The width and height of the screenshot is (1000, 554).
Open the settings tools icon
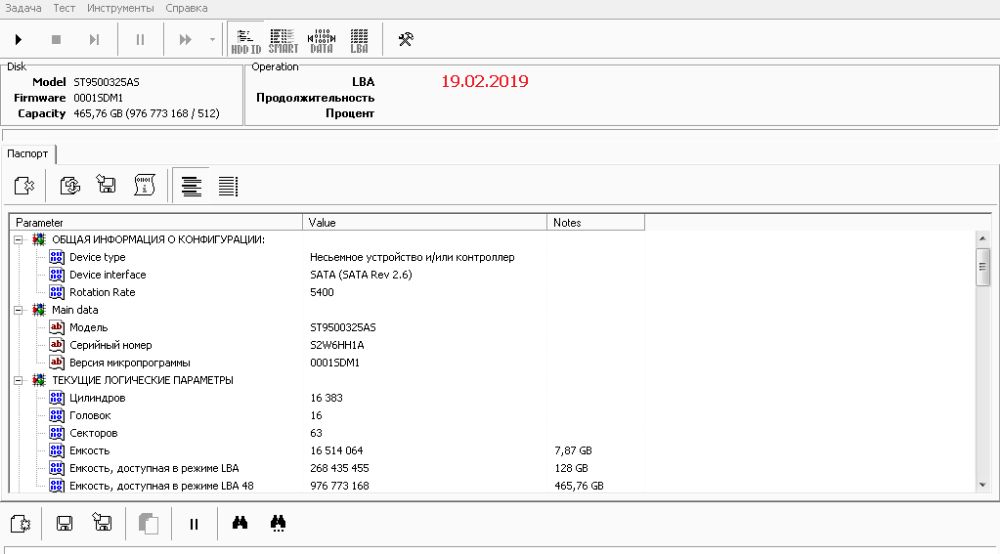[x=406, y=40]
